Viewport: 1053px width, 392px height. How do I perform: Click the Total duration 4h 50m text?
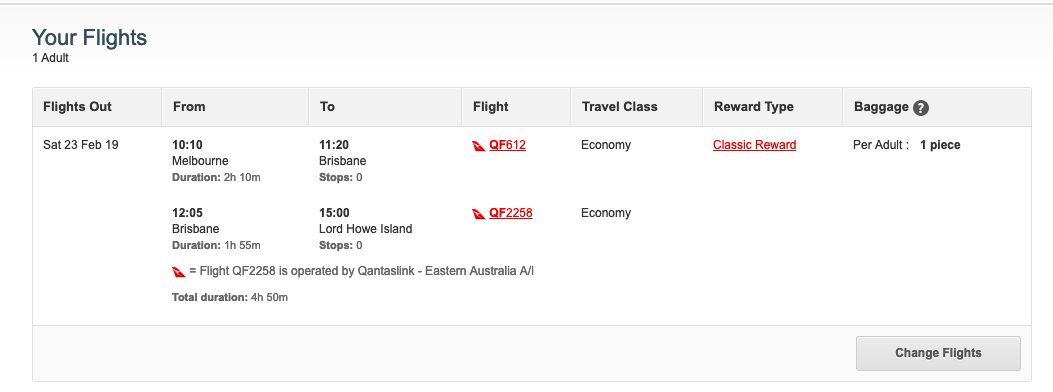(230, 297)
